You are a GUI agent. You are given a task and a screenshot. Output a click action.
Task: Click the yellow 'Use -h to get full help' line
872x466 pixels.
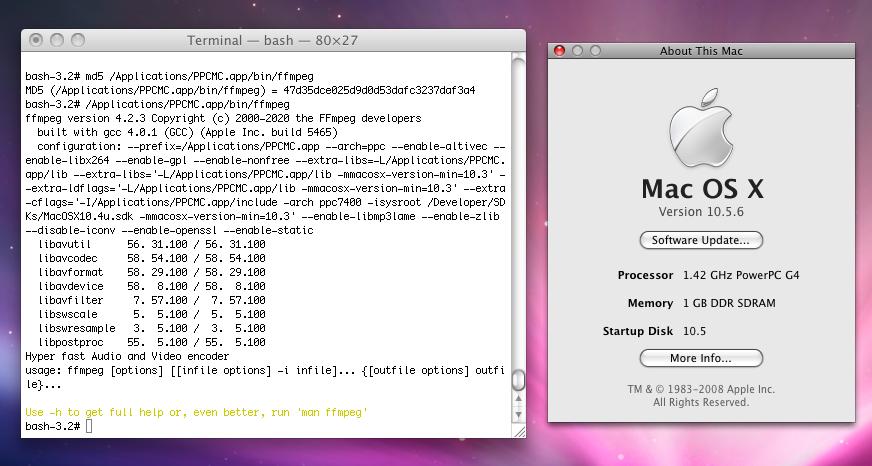pos(197,413)
